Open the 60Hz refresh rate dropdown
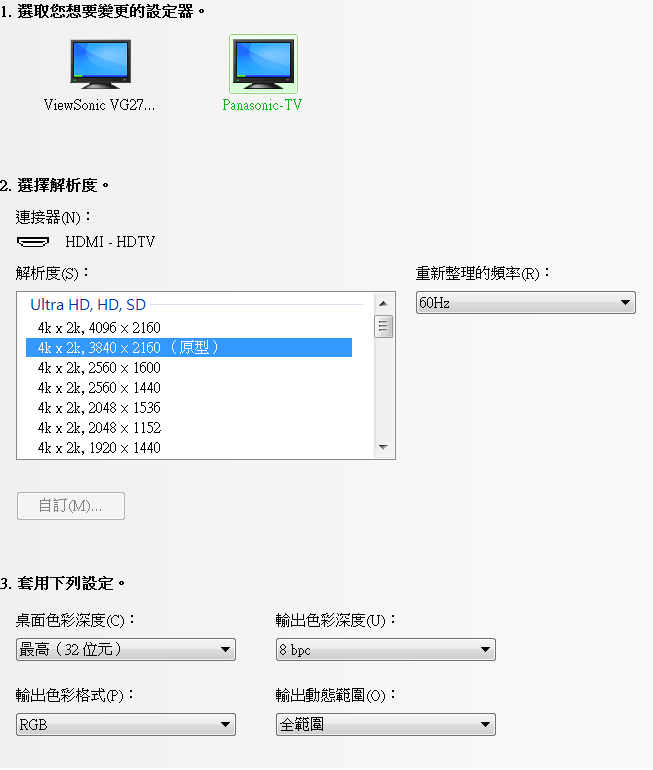Image resolution: width=653 pixels, height=770 pixels. coord(525,302)
